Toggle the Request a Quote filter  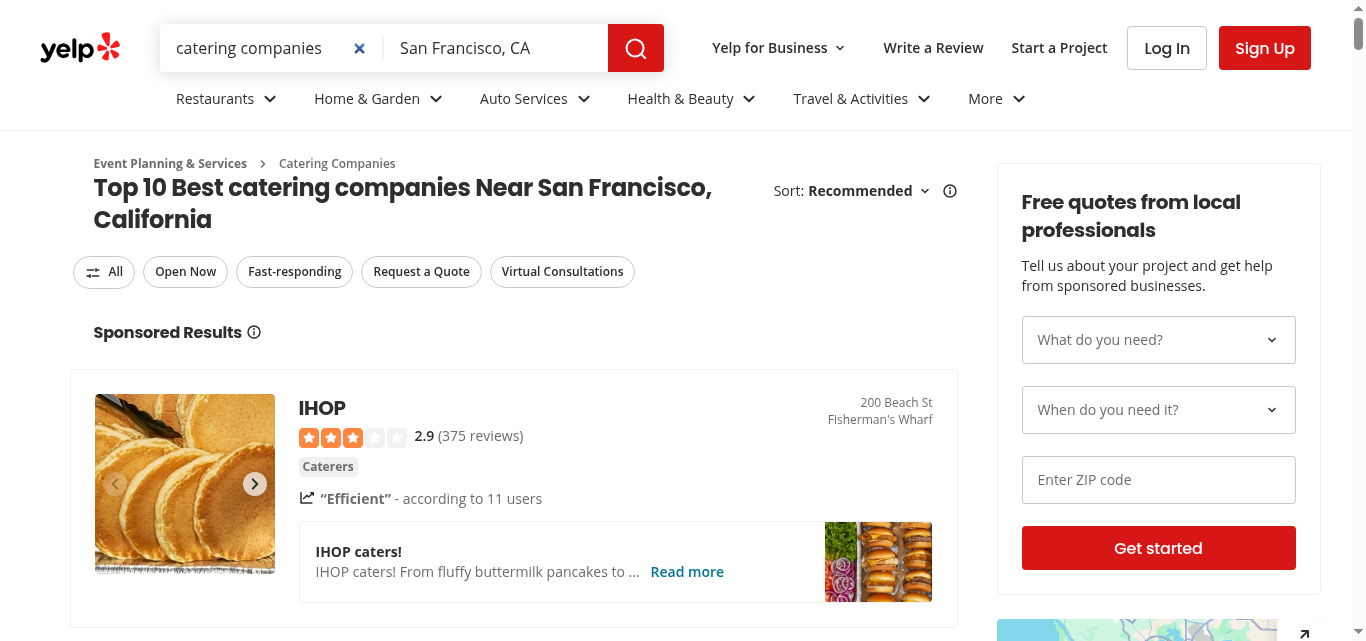(421, 272)
